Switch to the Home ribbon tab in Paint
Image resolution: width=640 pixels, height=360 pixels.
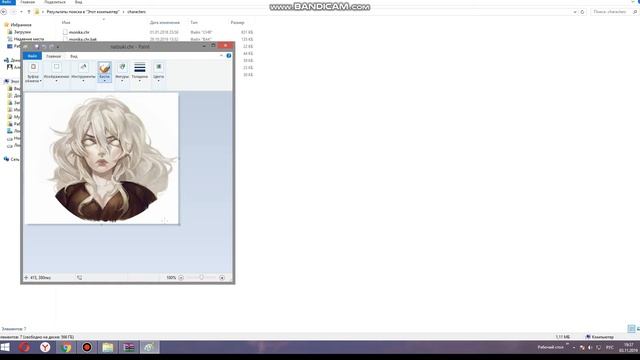click(53, 56)
